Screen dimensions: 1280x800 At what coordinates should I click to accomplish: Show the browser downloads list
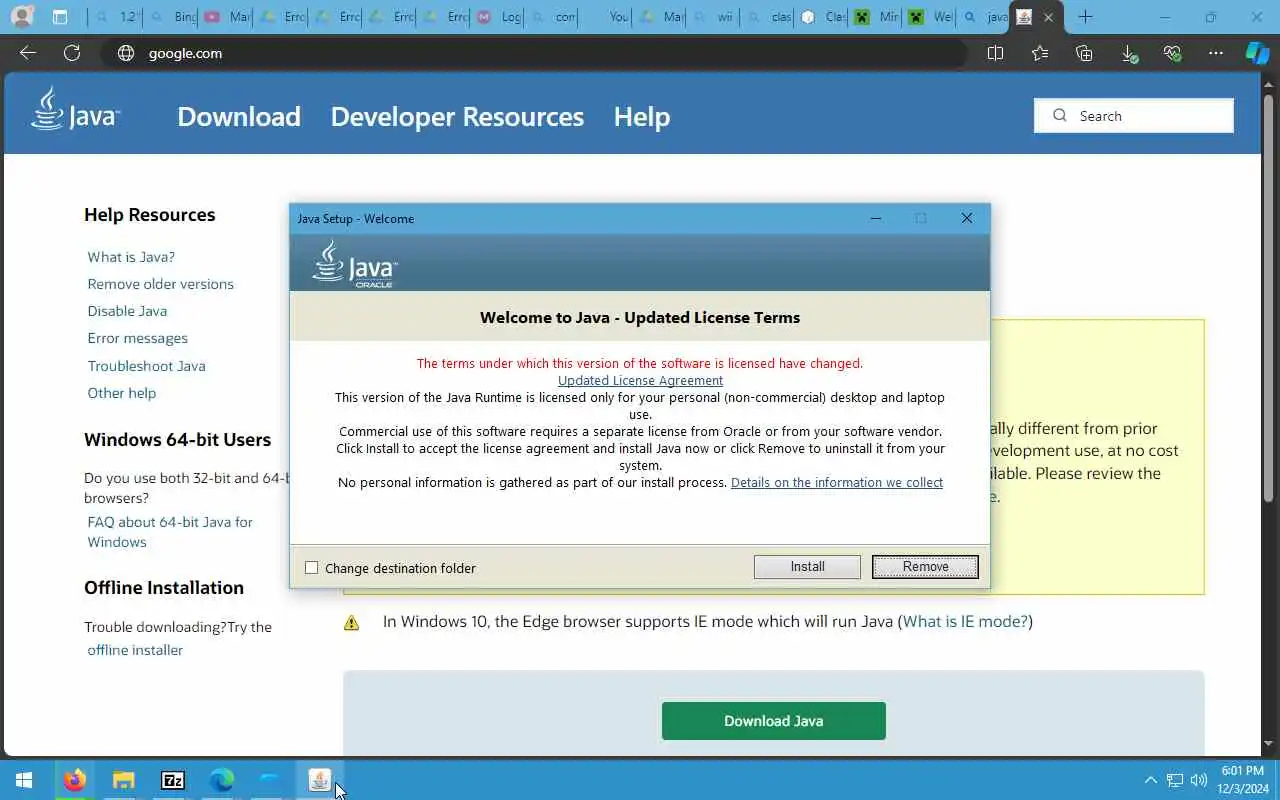1129,53
